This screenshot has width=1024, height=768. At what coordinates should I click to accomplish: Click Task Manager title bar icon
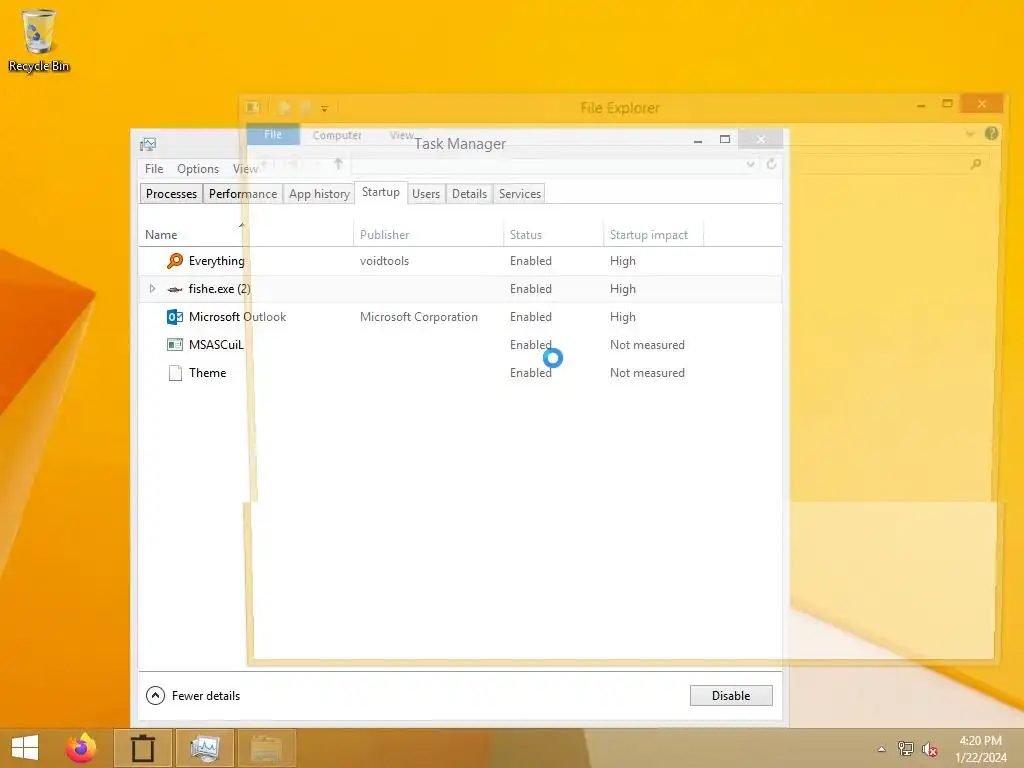point(148,144)
